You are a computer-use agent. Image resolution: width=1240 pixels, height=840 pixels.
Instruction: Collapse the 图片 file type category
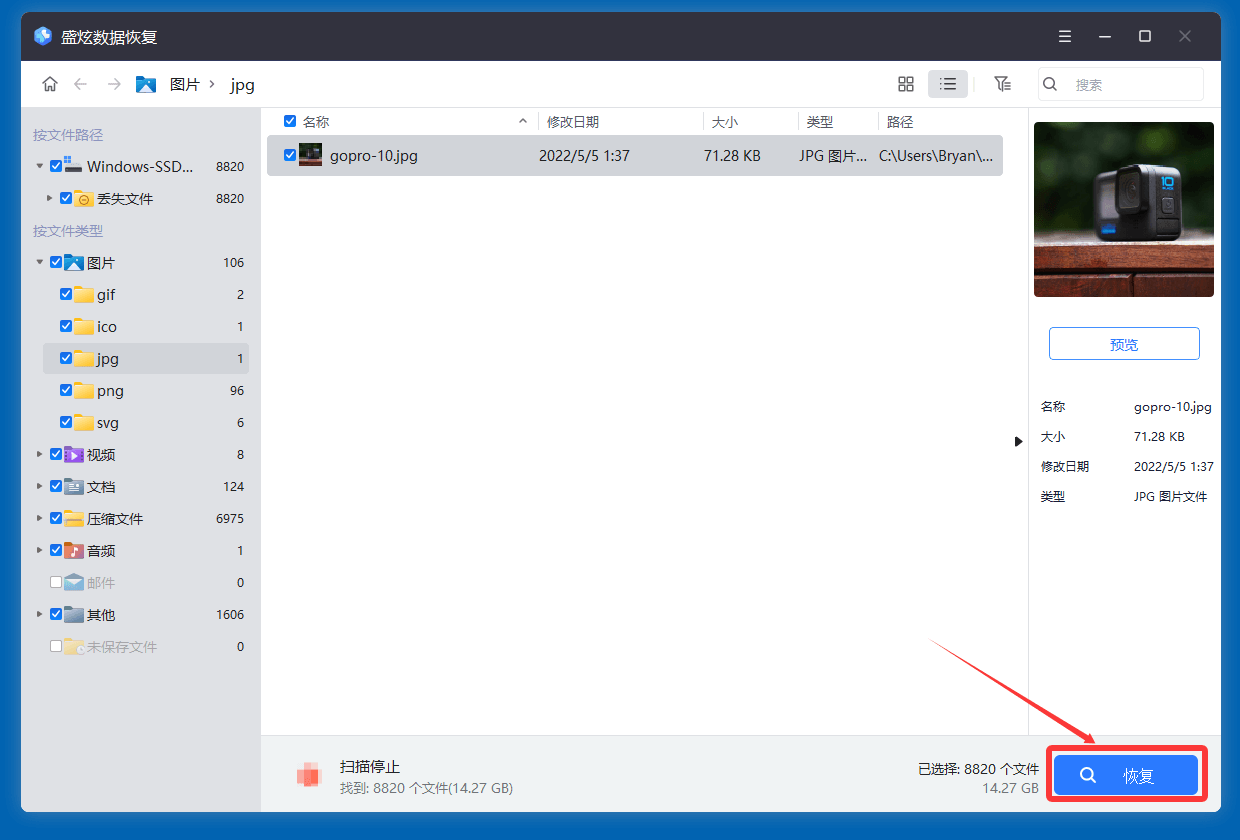(41, 262)
